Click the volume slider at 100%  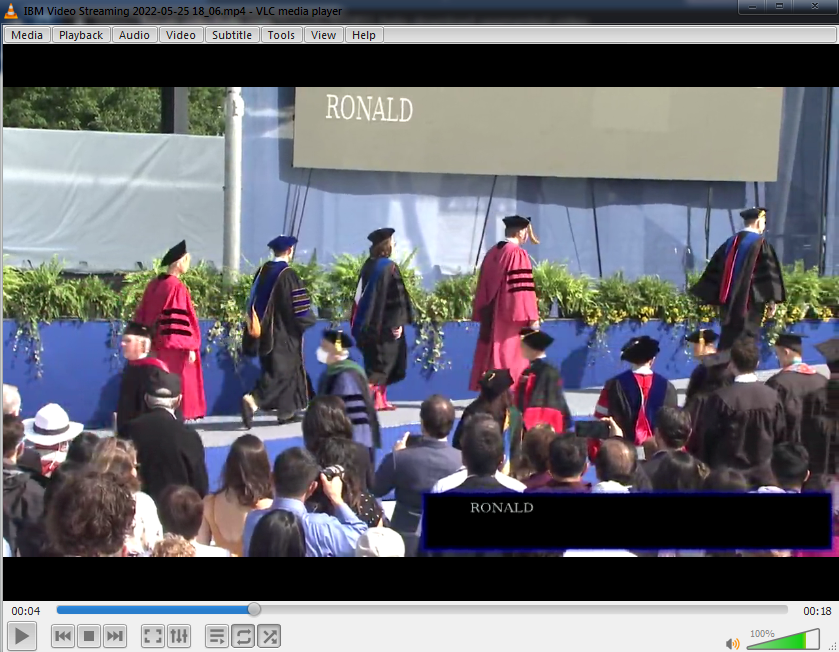tap(783, 639)
